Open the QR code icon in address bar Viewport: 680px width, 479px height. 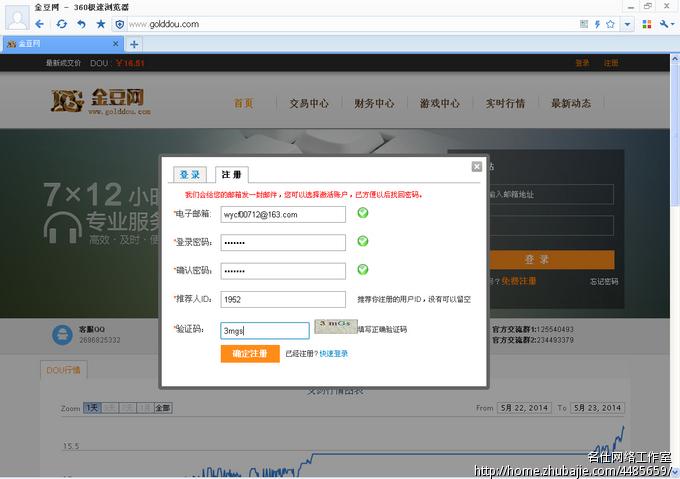pyautogui.click(x=584, y=24)
